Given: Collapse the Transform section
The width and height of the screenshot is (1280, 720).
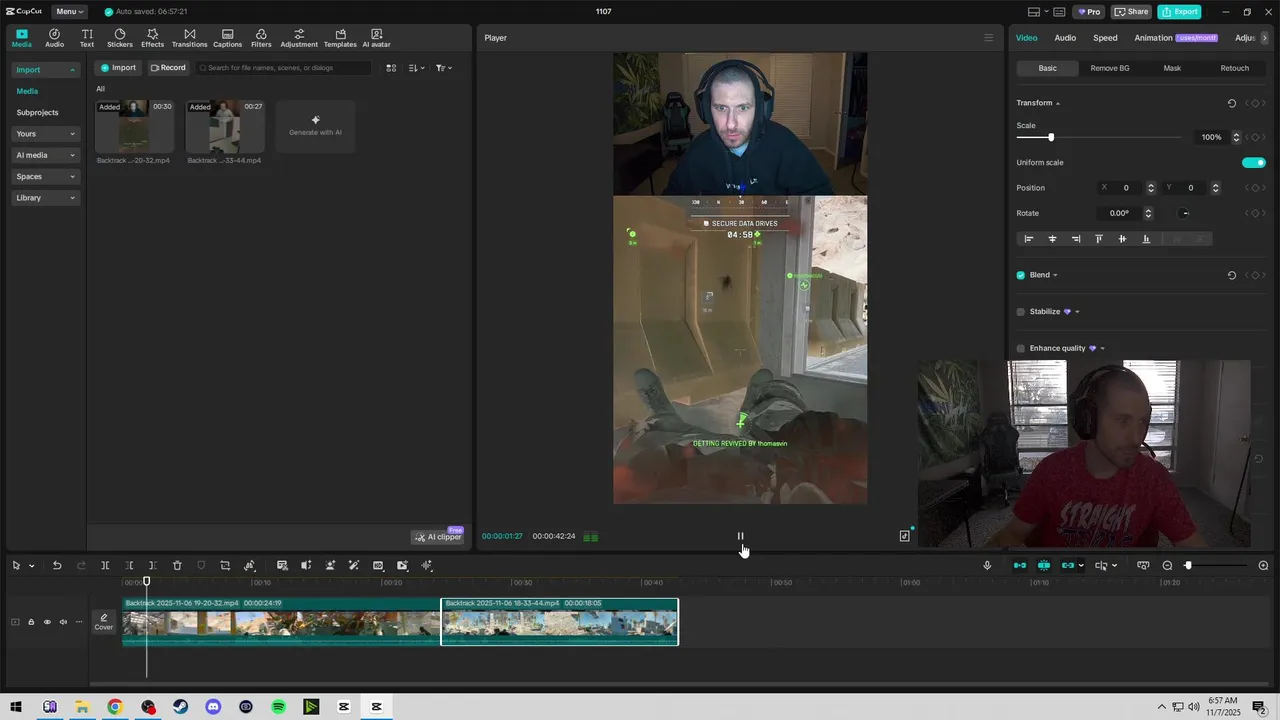Looking at the screenshot, I should click(1058, 103).
